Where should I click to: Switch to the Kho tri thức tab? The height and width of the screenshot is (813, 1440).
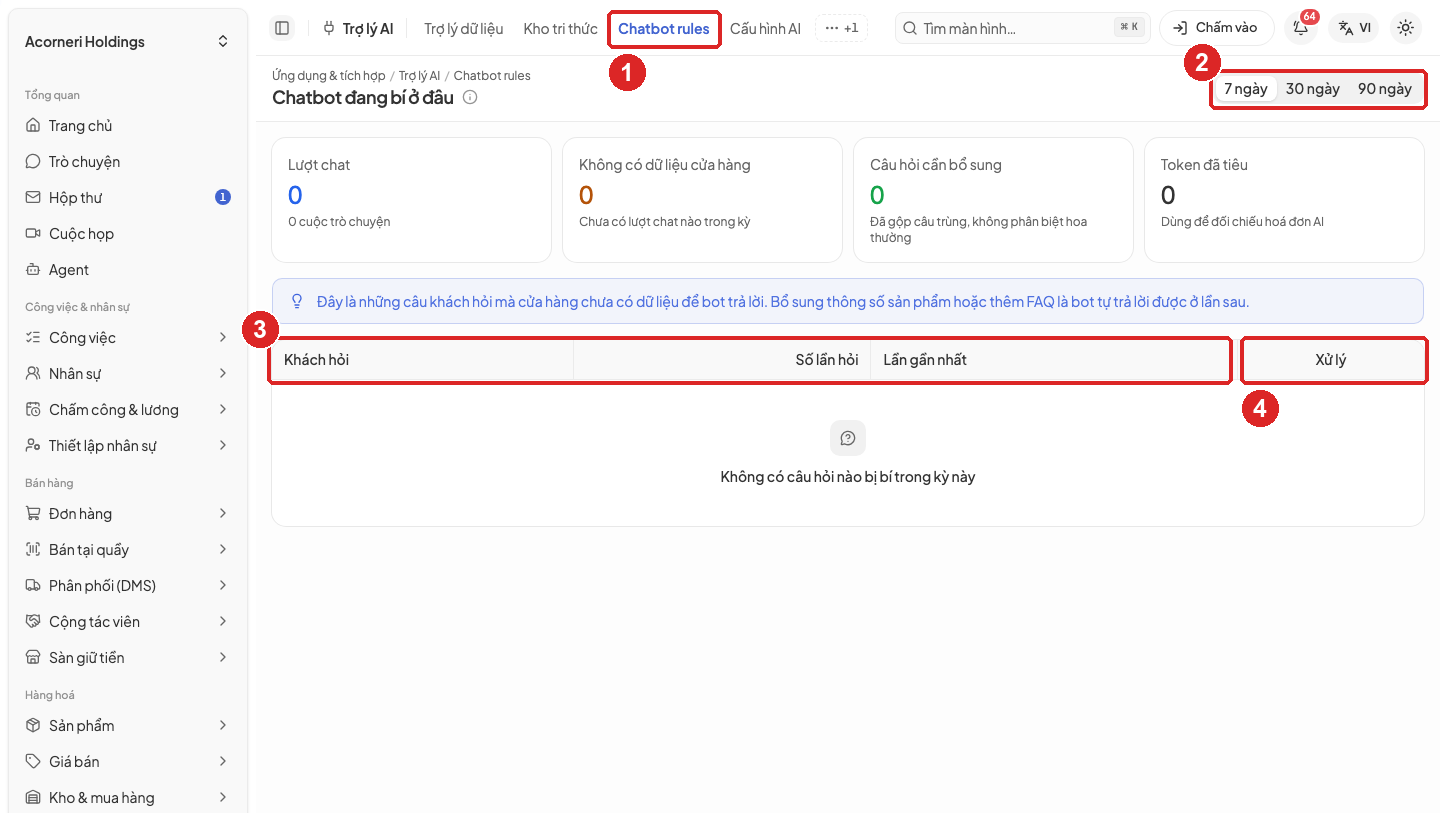click(x=560, y=28)
